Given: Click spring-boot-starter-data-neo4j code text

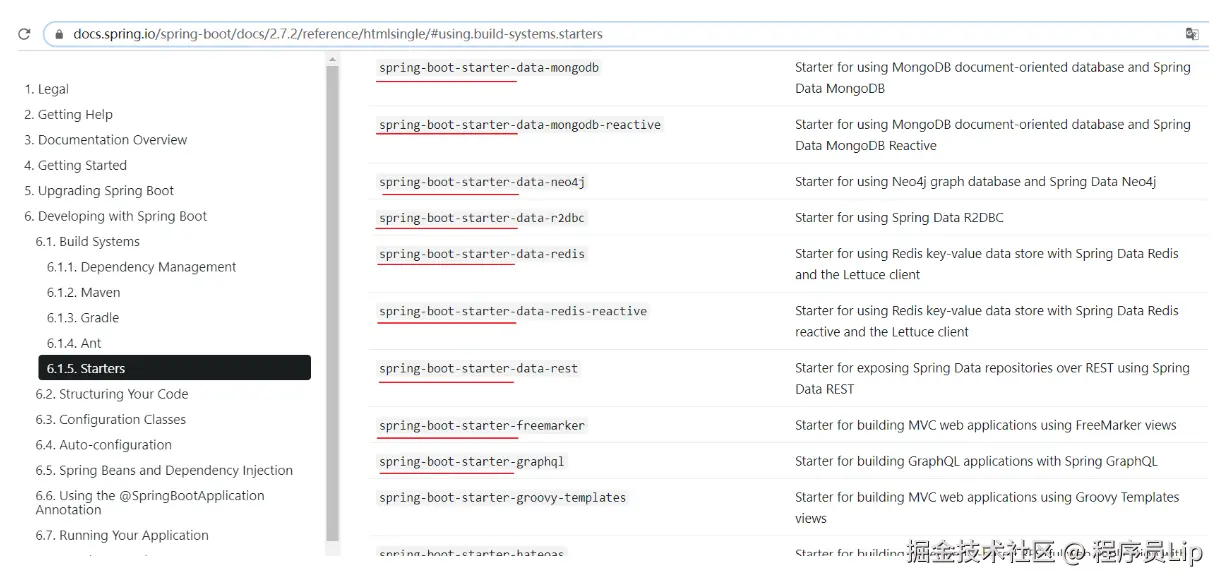Looking at the screenshot, I should [482, 182].
